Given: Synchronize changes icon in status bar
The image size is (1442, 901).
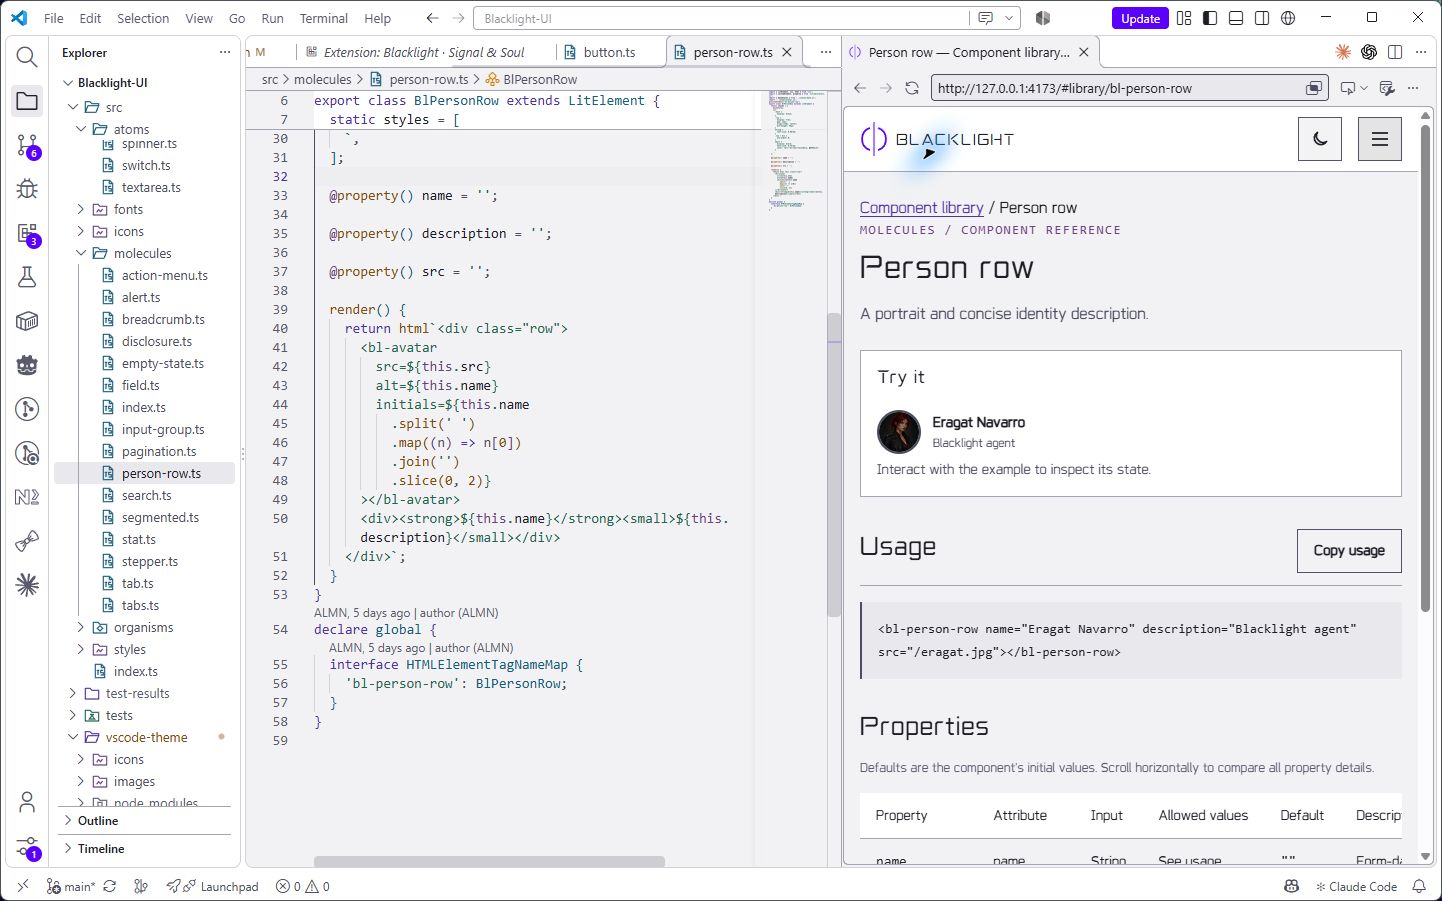Looking at the screenshot, I should 110,886.
